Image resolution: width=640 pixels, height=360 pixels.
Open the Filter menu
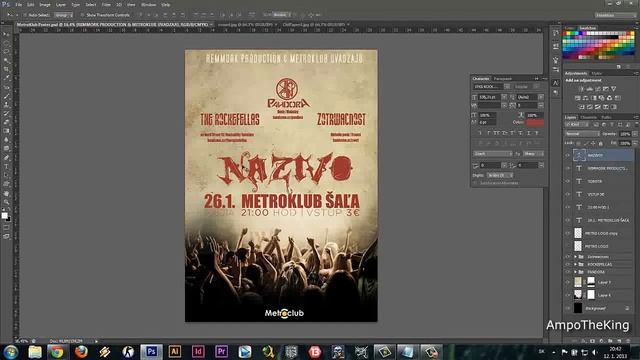tap(106, 4)
